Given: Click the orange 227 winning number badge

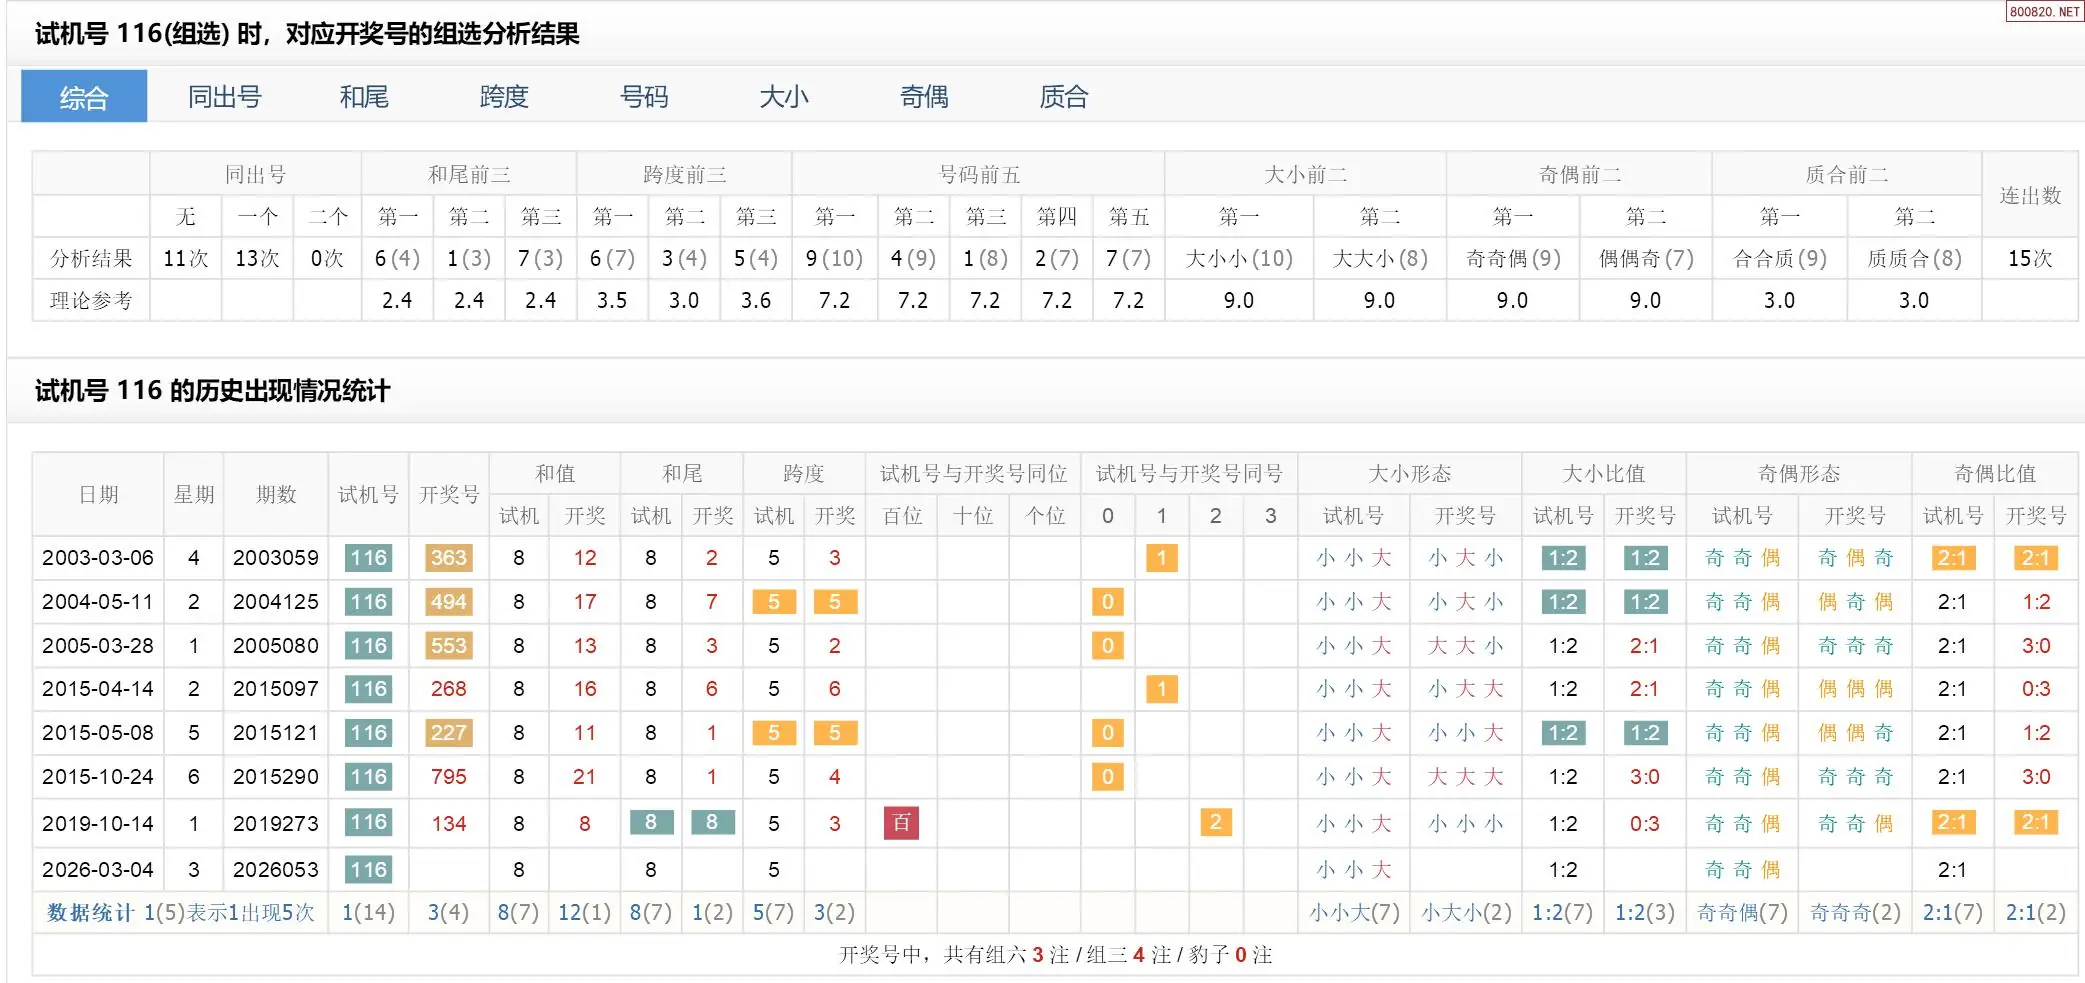Looking at the screenshot, I should point(448,733).
